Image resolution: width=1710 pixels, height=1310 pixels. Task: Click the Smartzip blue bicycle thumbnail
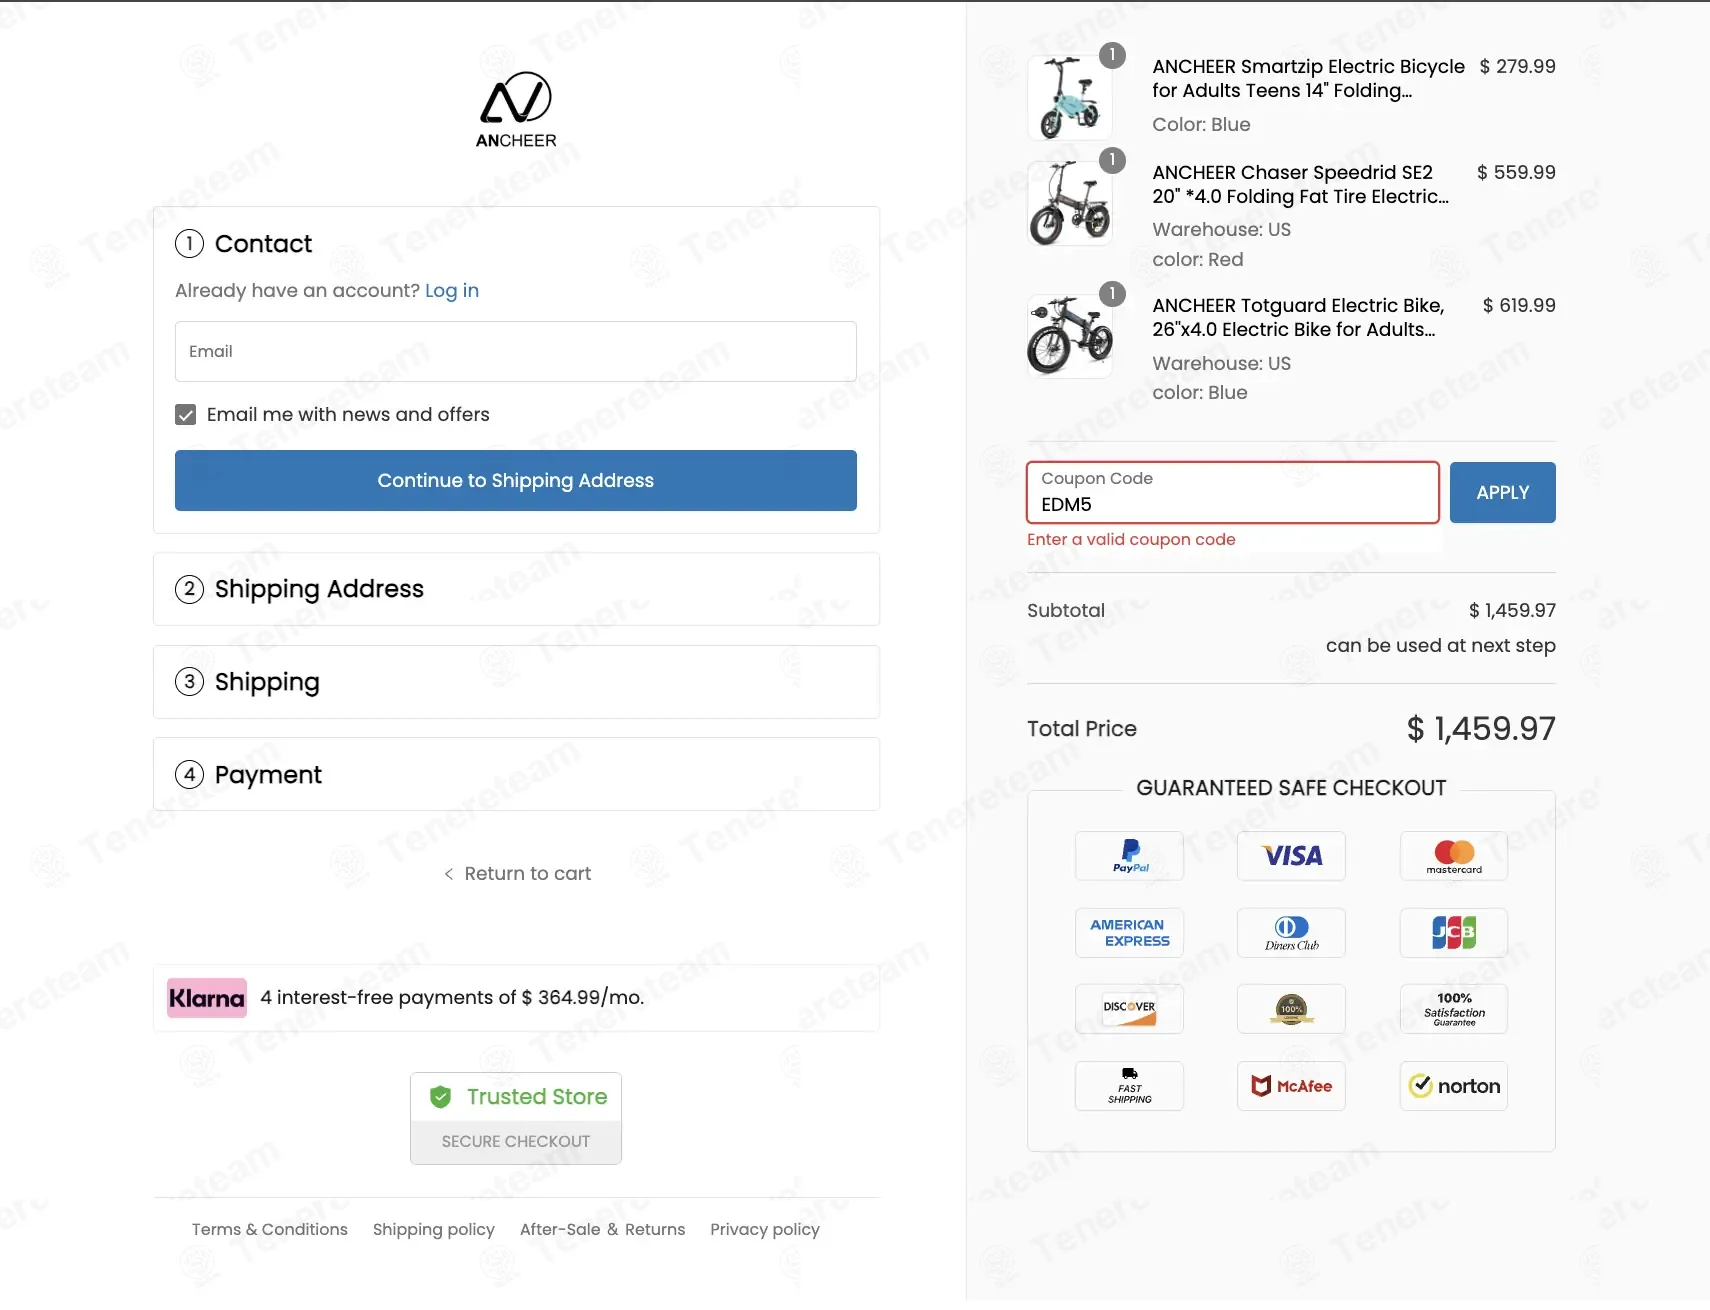(x=1070, y=97)
